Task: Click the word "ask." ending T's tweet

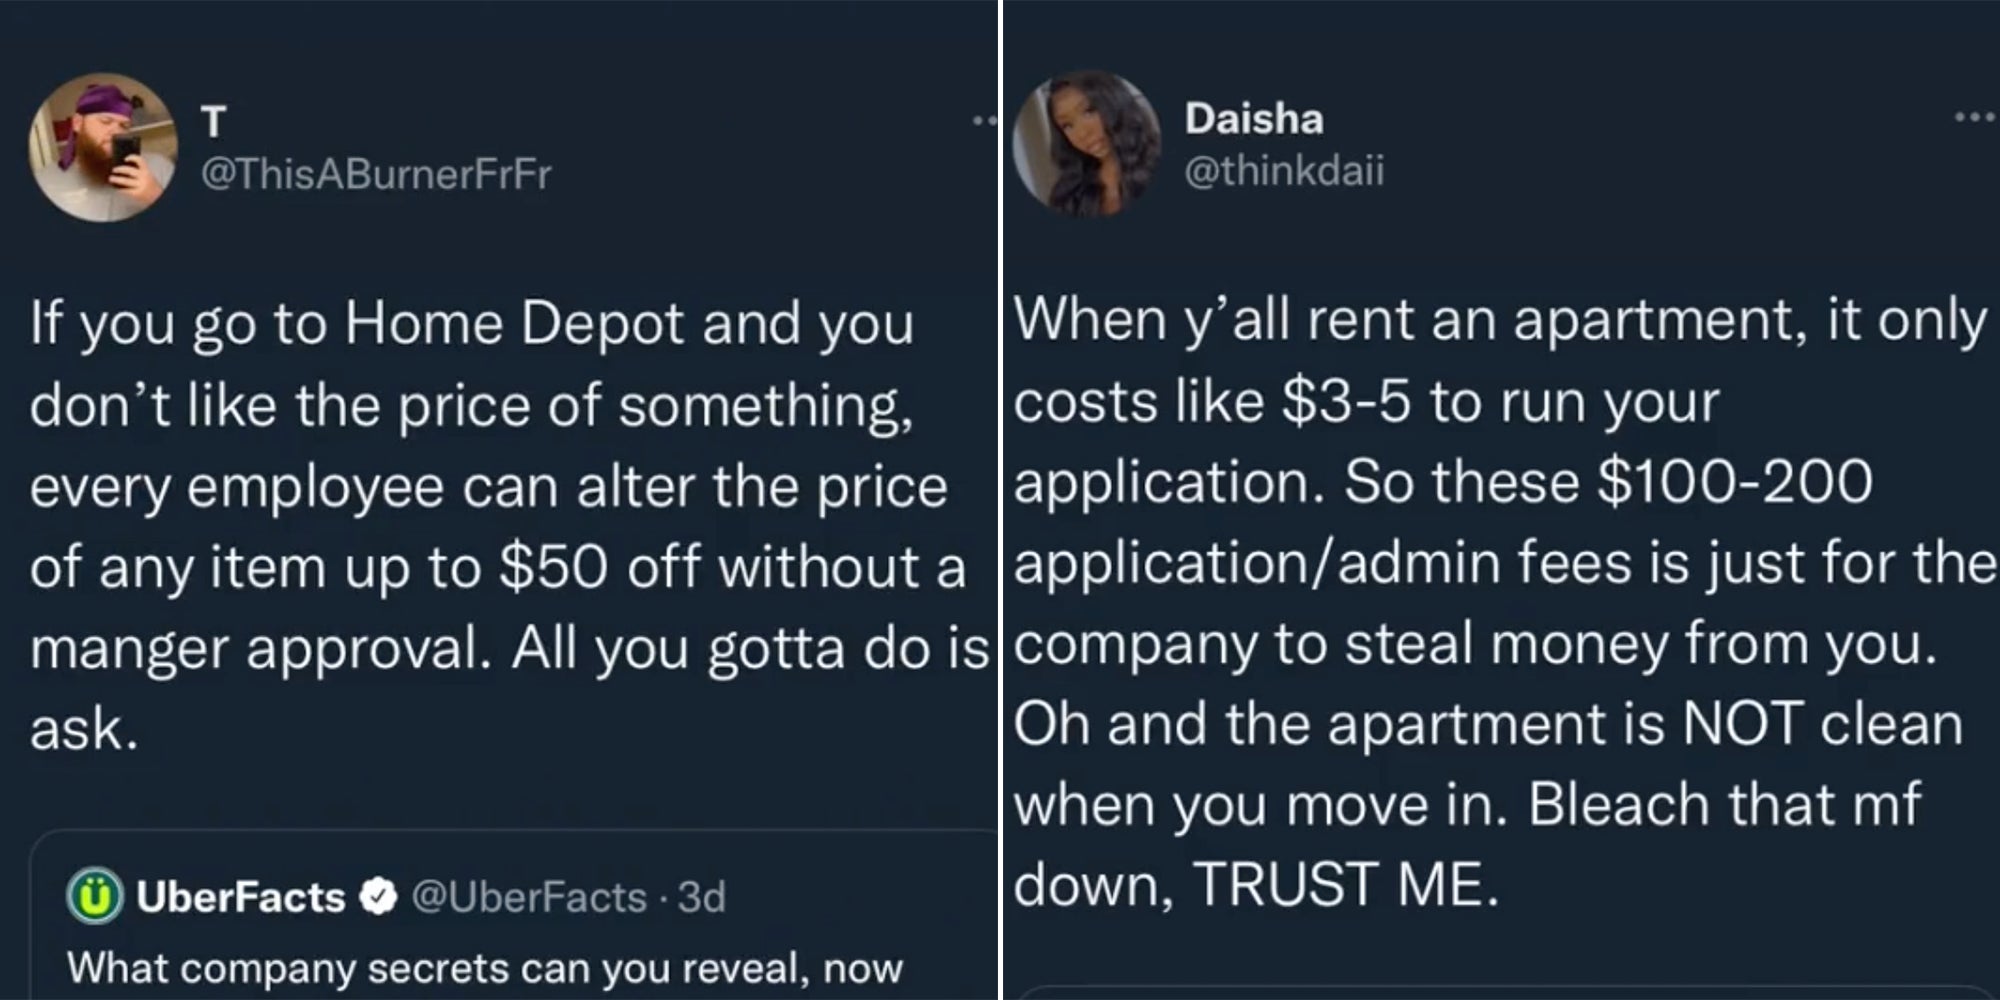Action: point(83,729)
